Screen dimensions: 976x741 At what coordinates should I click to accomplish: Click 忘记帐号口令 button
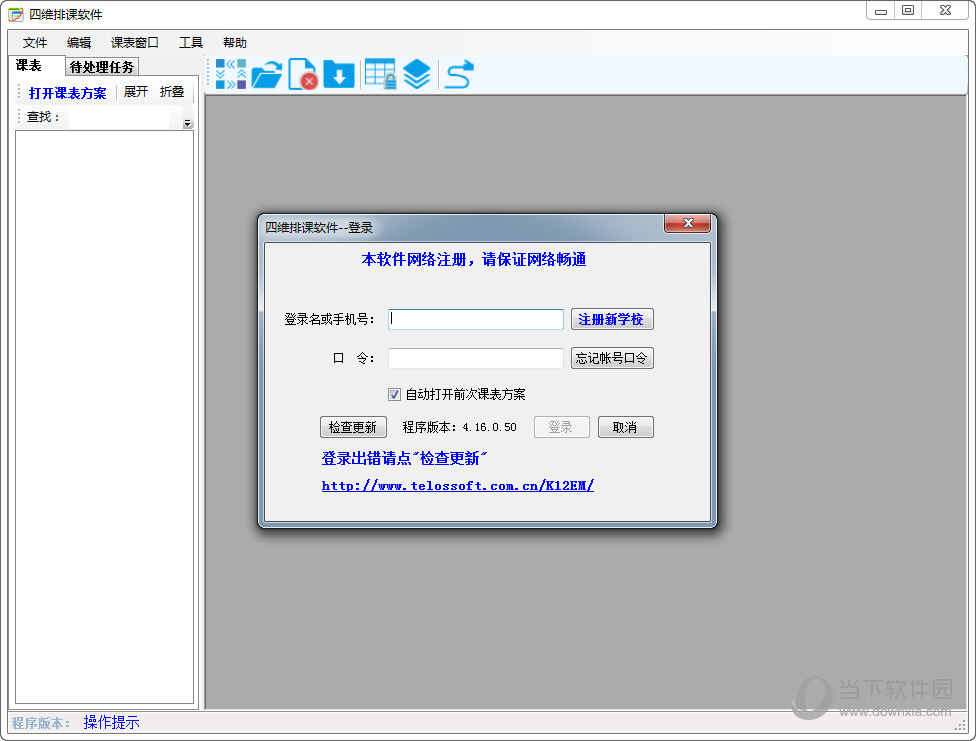coord(612,358)
